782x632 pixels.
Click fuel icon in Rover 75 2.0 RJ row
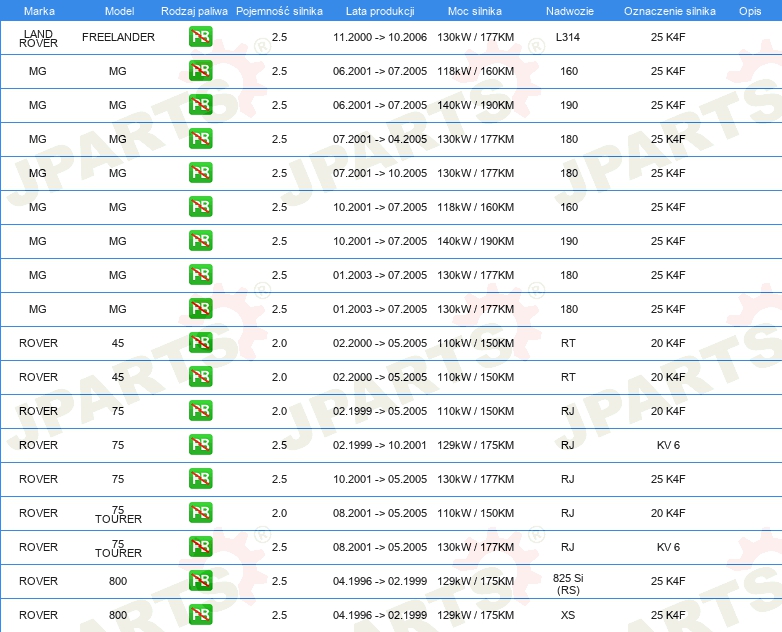(200, 411)
